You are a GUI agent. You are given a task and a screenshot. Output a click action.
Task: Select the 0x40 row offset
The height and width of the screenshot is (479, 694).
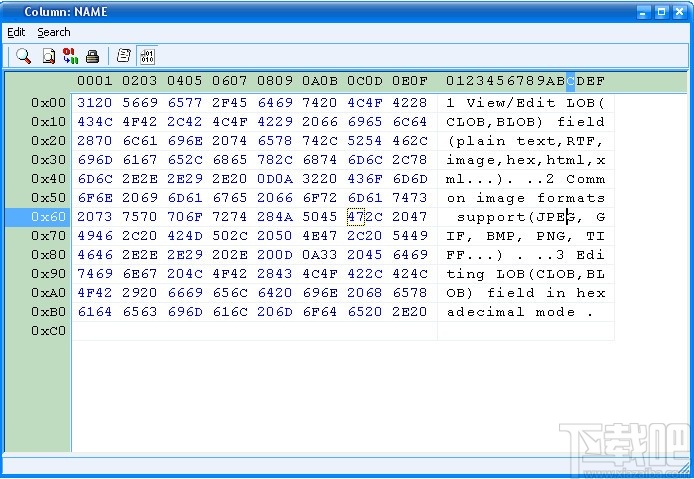click(48, 179)
